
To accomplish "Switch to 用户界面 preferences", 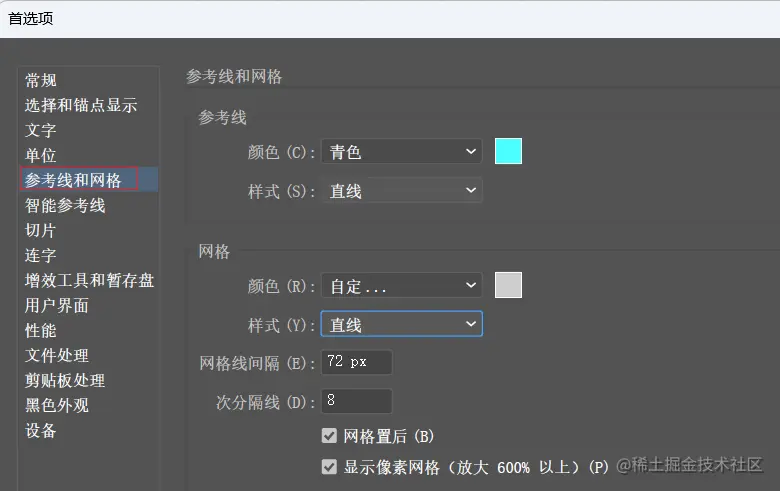I will pyautogui.click(x=57, y=305).
